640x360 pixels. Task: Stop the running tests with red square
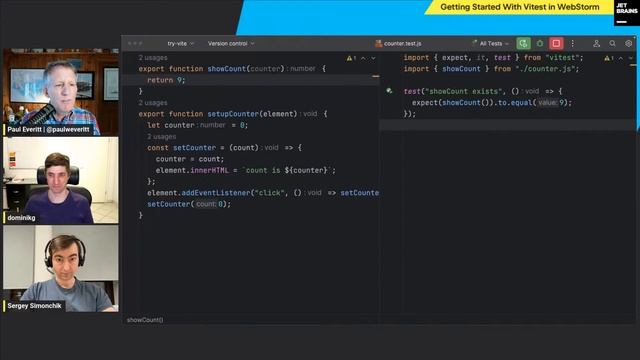click(x=556, y=43)
